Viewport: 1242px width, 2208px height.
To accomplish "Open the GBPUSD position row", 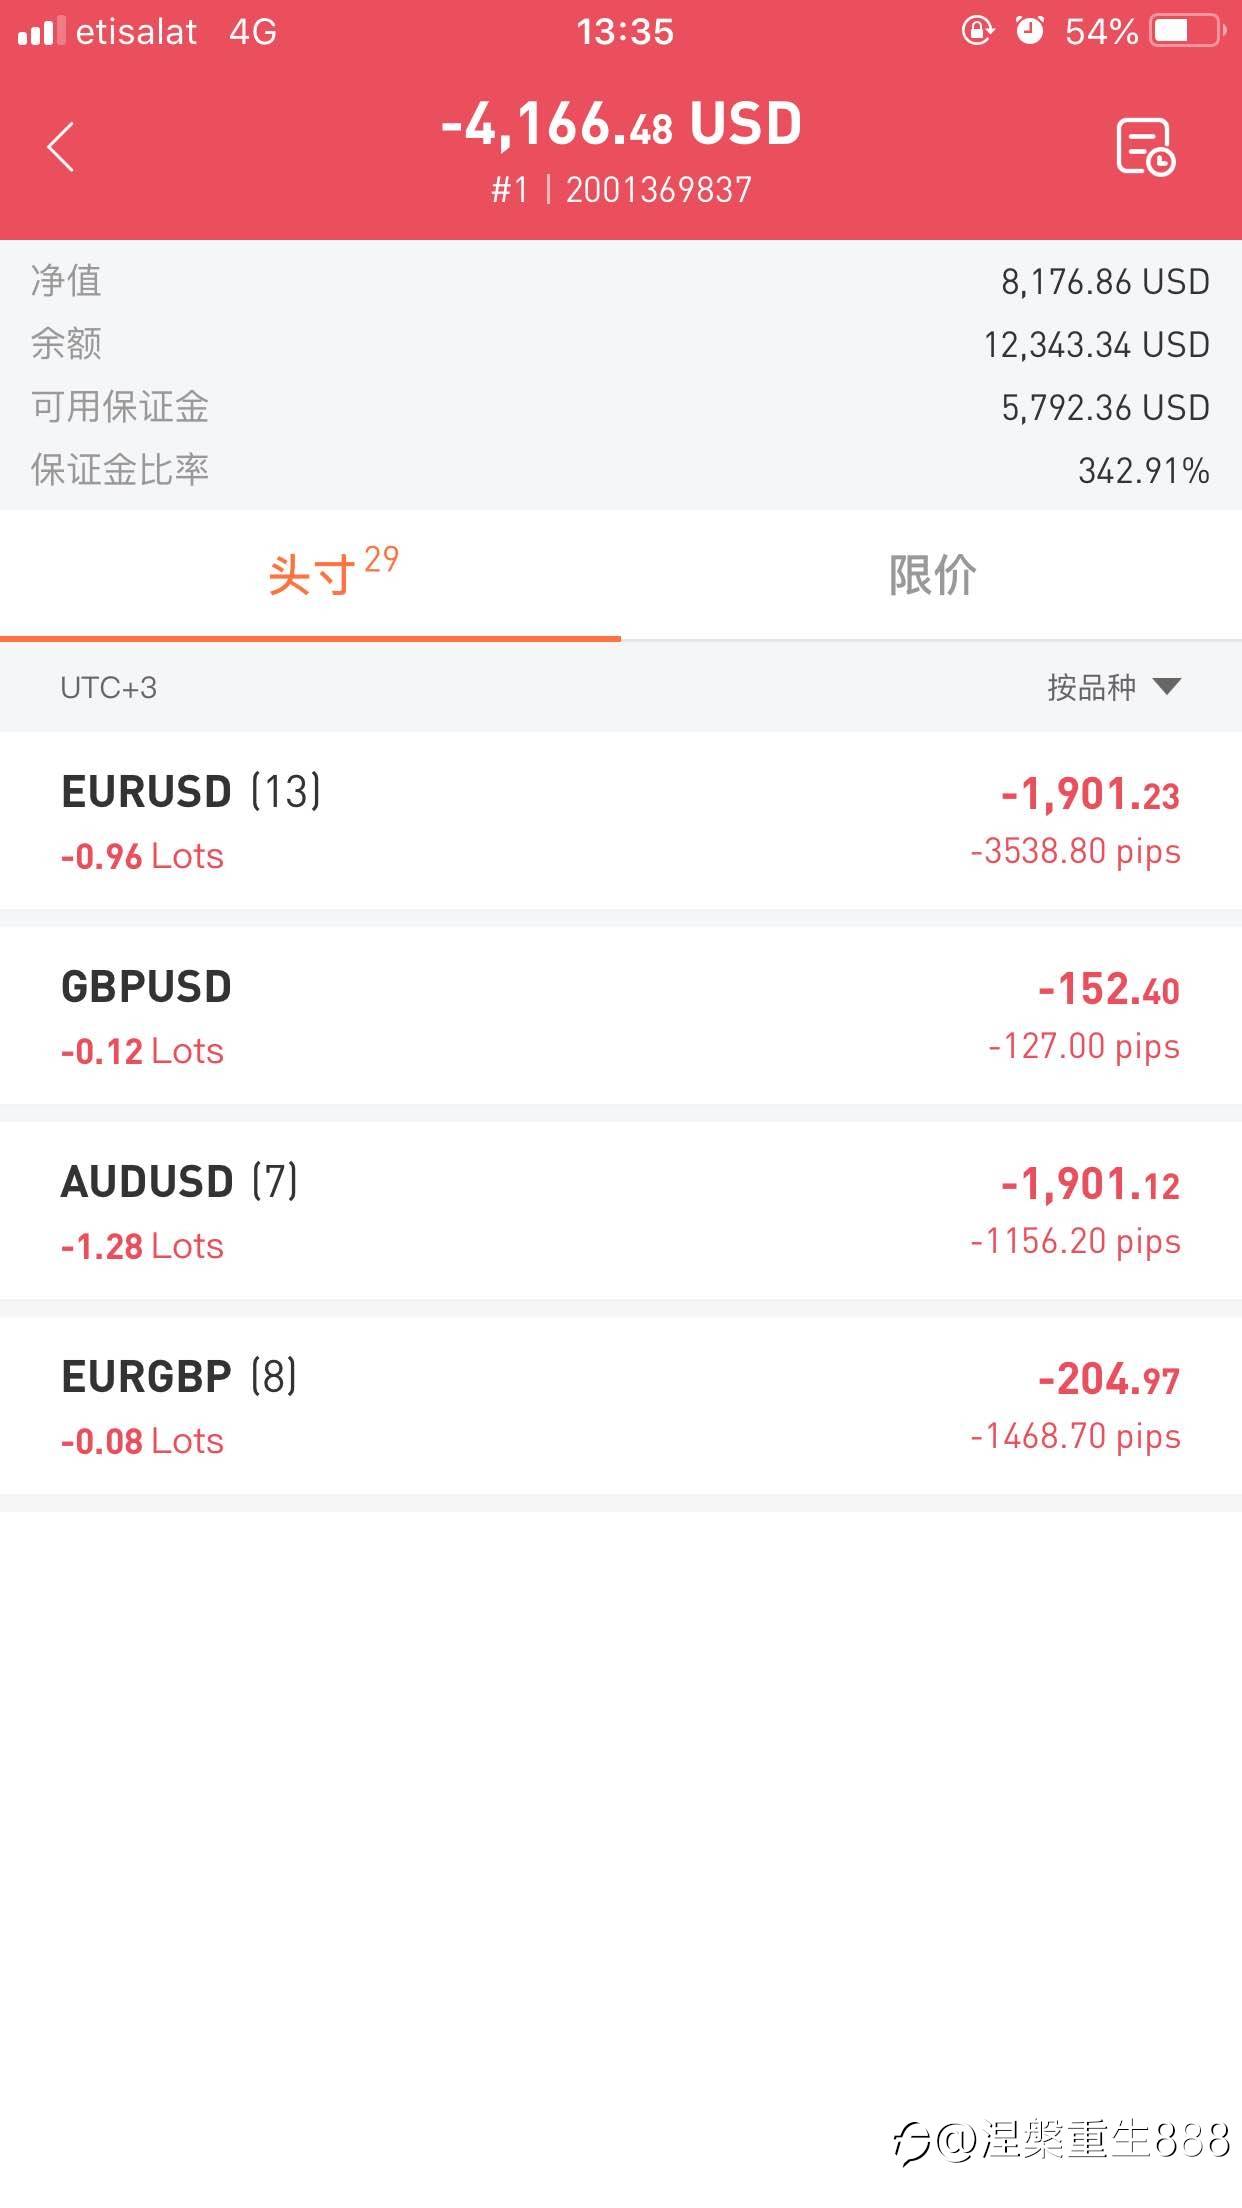I will tap(620, 1016).
